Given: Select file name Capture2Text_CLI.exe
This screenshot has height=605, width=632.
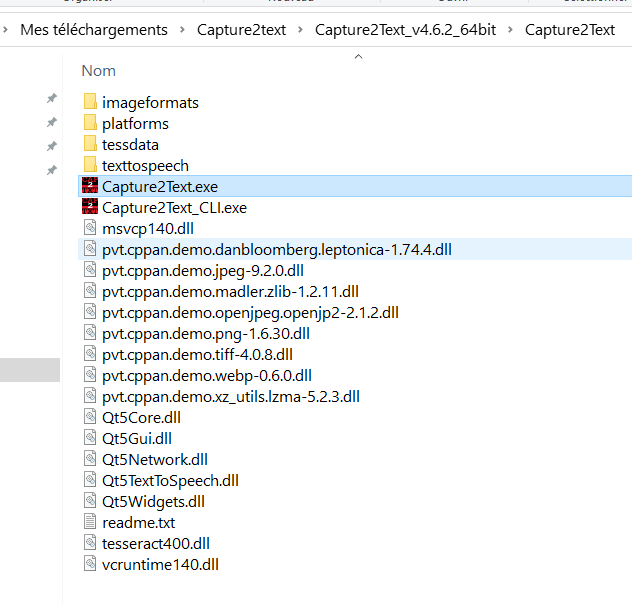Looking at the screenshot, I should click(x=174, y=208).
